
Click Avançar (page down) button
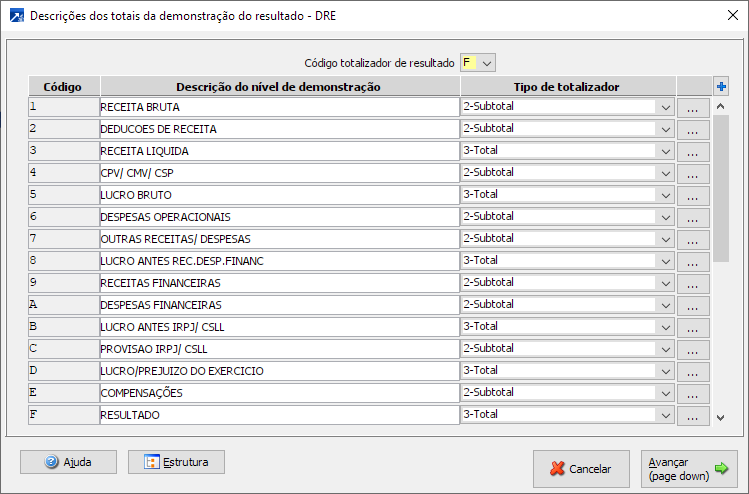coord(689,469)
